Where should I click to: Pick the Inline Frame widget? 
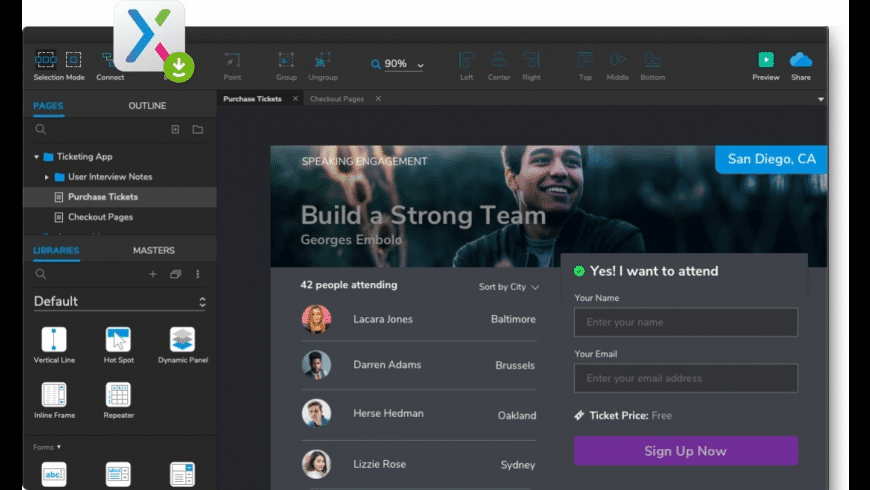[x=54, y=400]
